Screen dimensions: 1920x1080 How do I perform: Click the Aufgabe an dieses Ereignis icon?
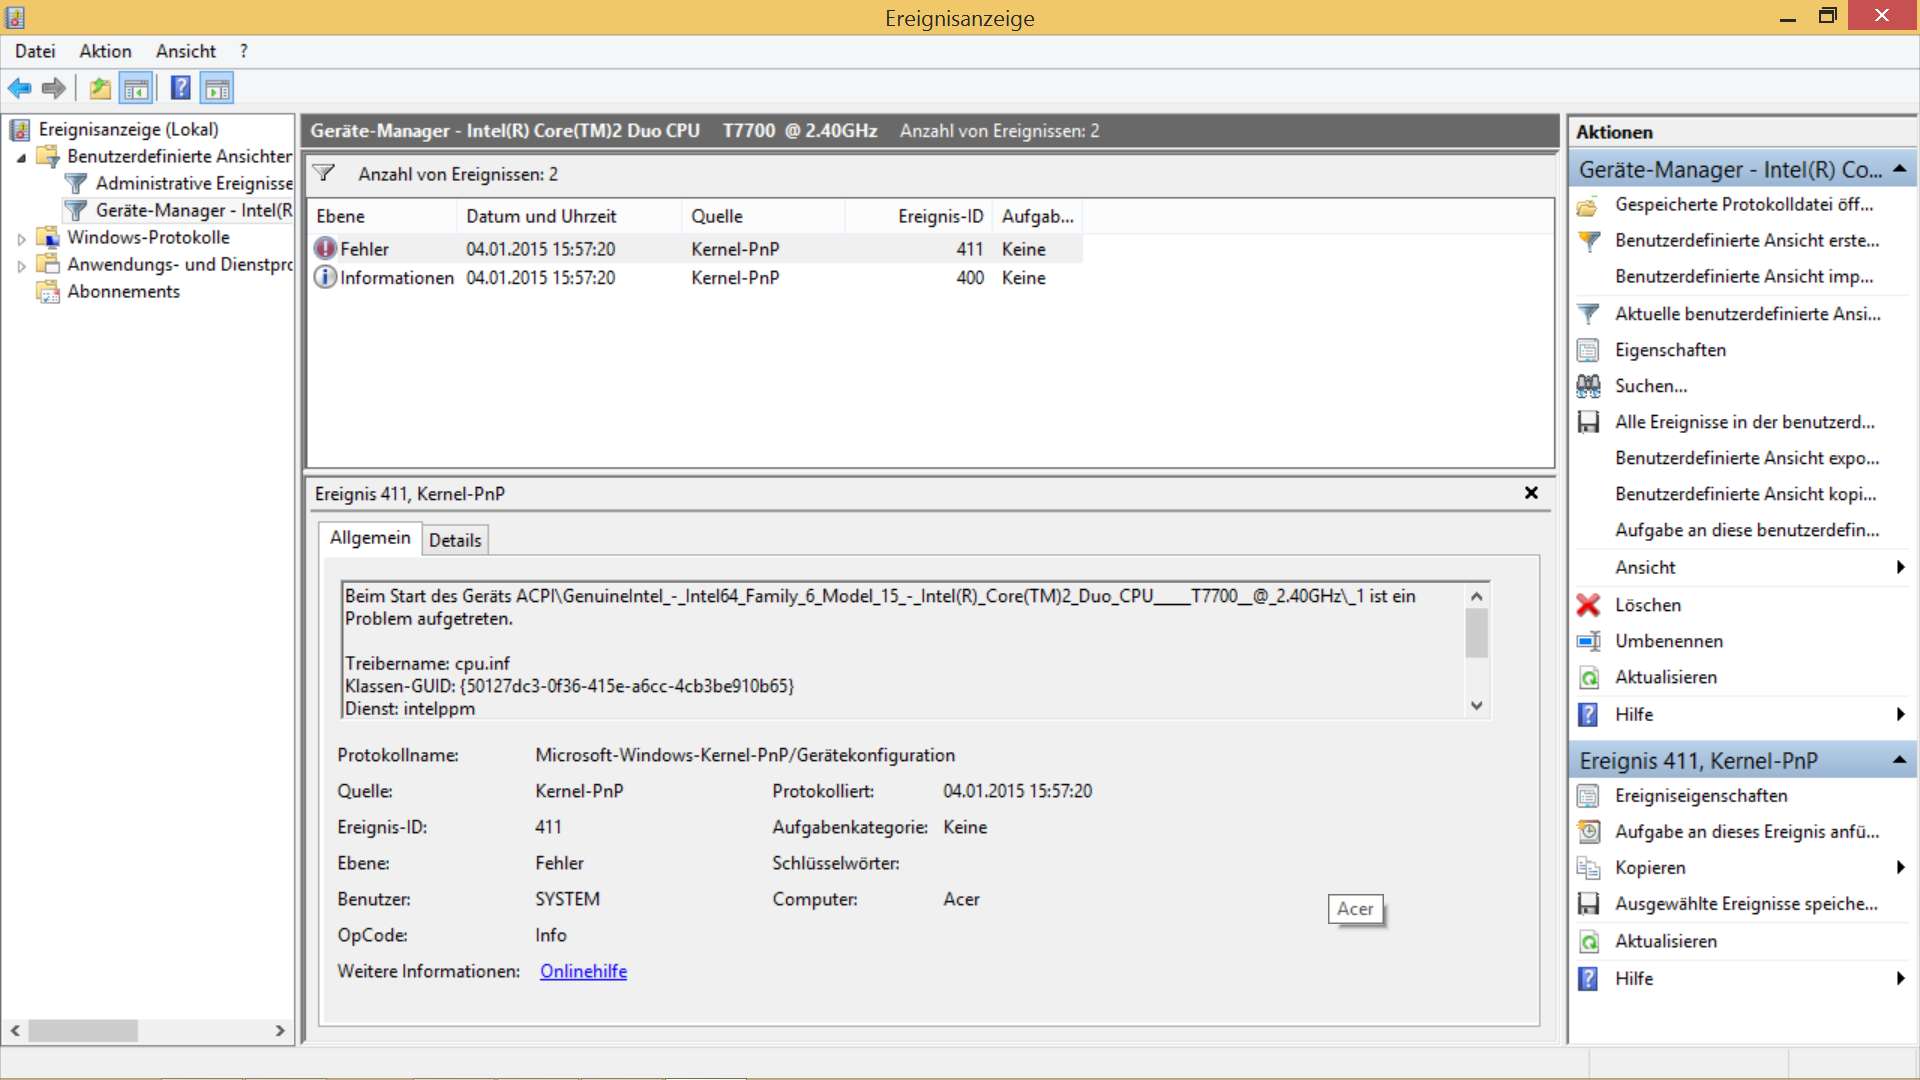1588,832
